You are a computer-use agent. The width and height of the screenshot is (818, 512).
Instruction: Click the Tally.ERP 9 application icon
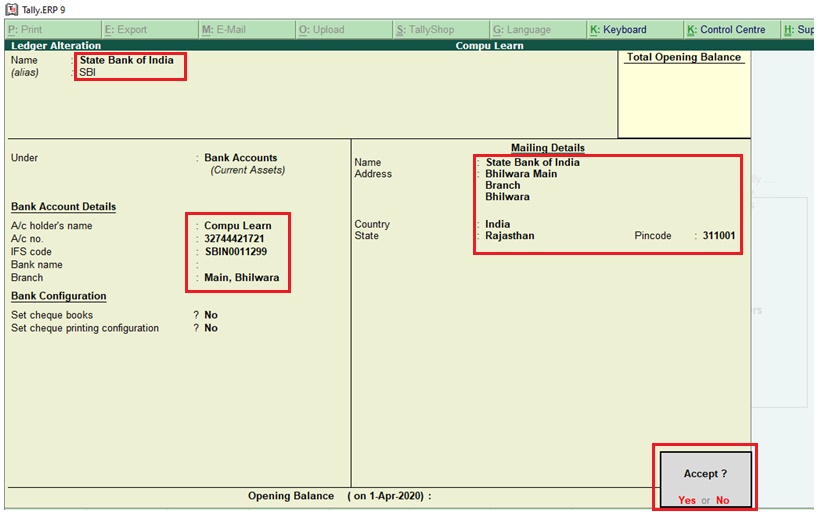pos(11,9)
